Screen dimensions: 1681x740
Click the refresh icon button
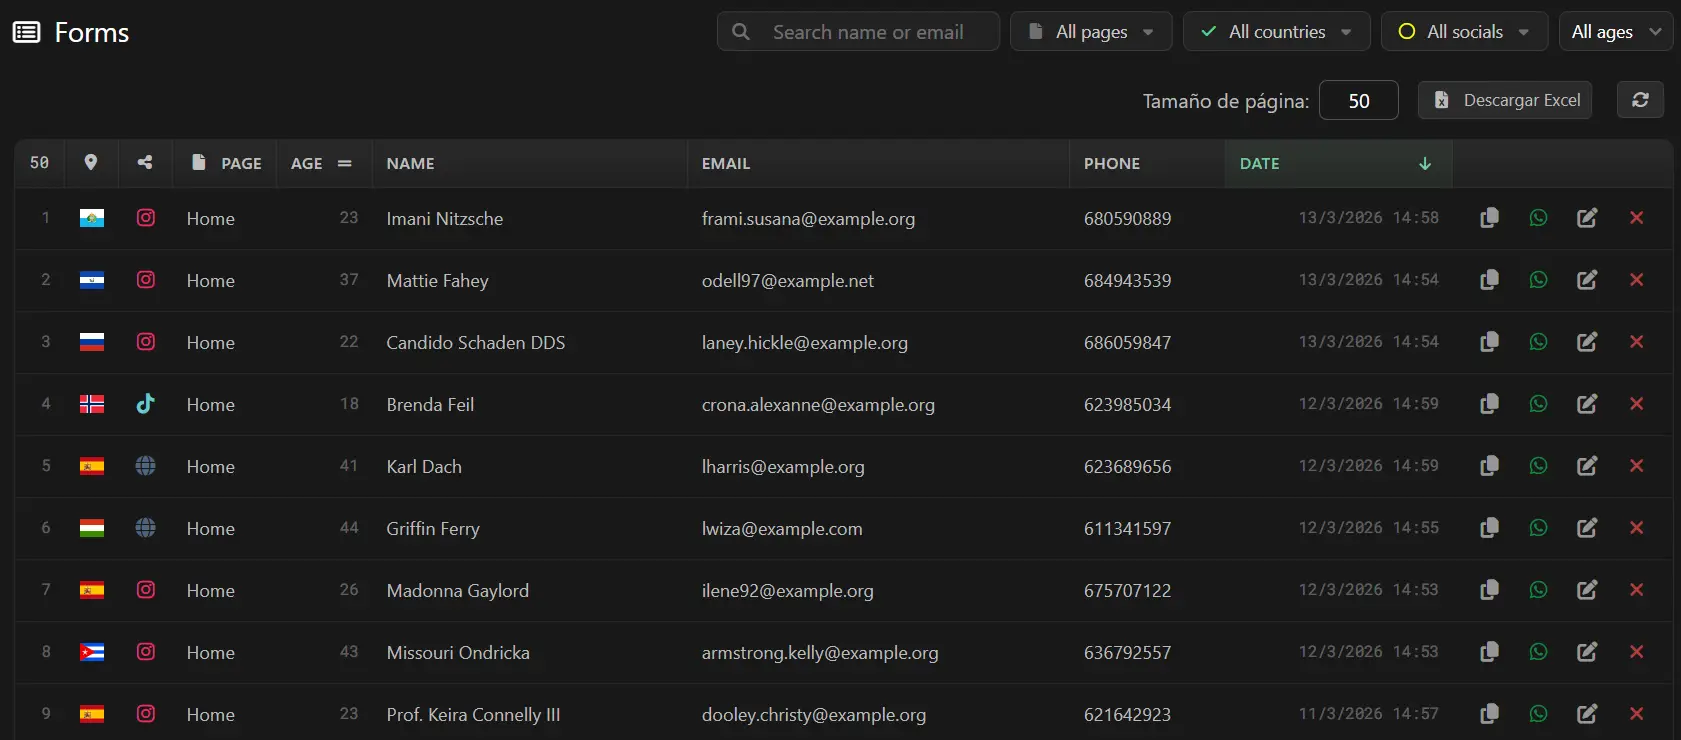[x=1640, y=100]
